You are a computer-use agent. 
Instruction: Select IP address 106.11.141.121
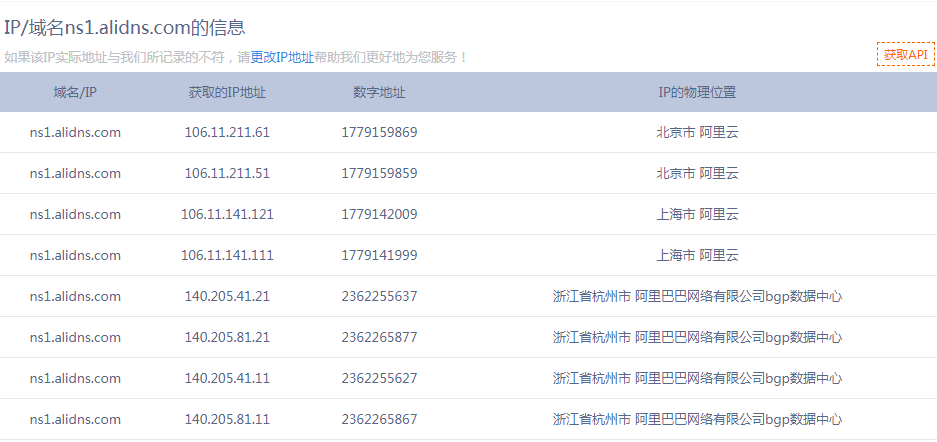(227, 214)
